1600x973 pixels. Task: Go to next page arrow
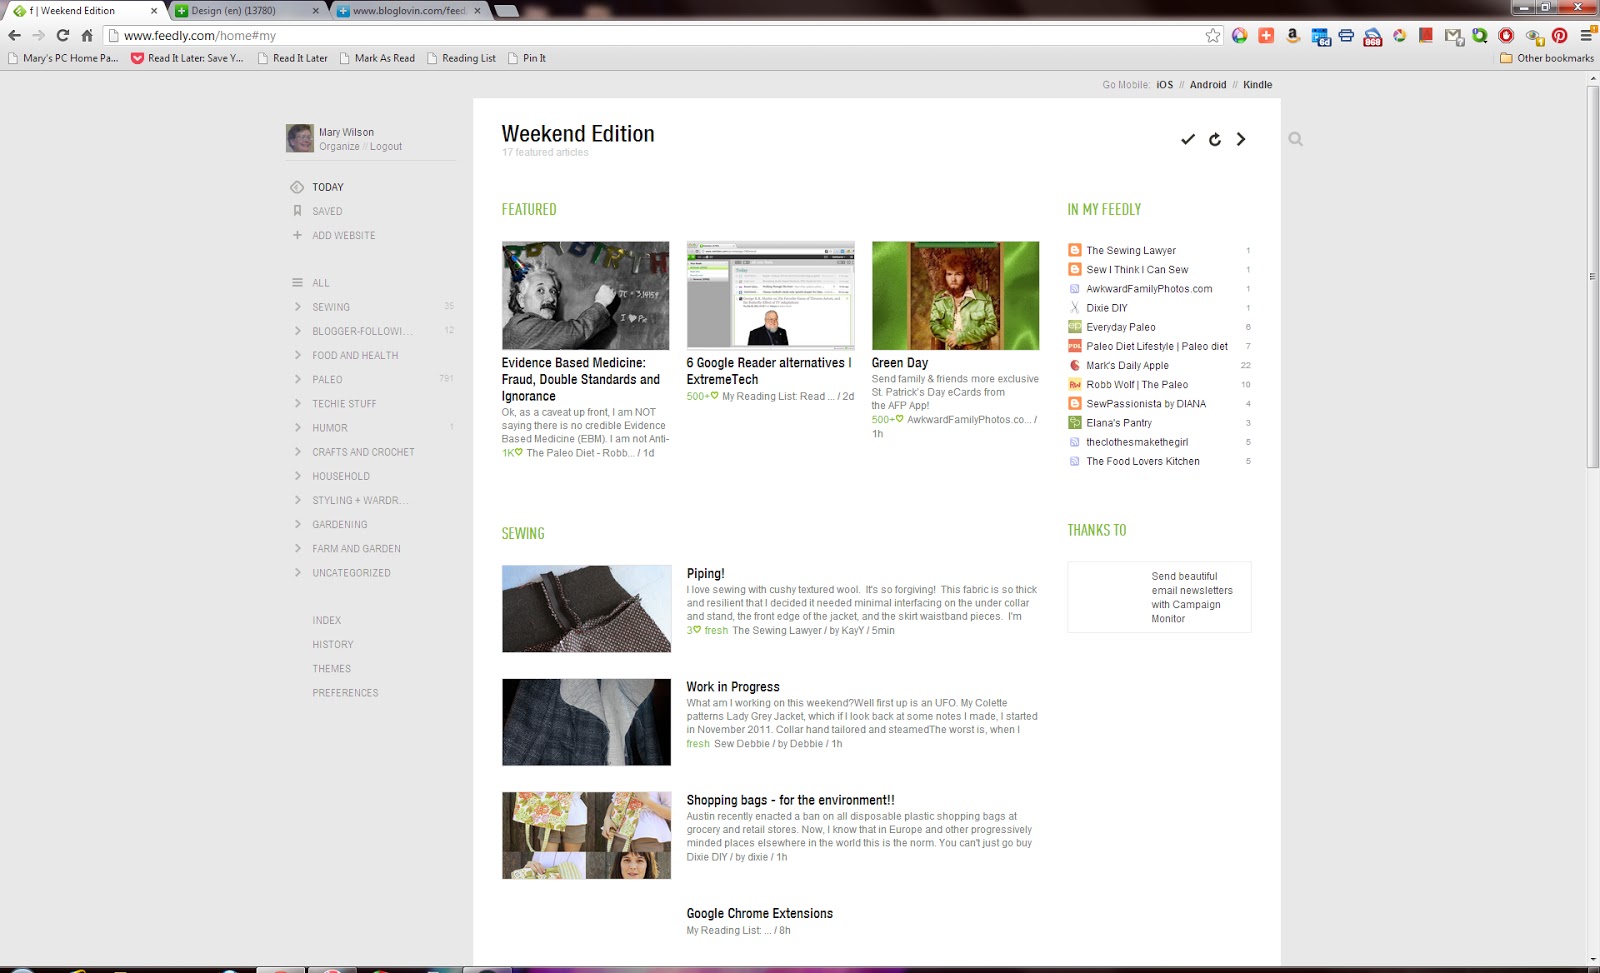[1241, 139]
